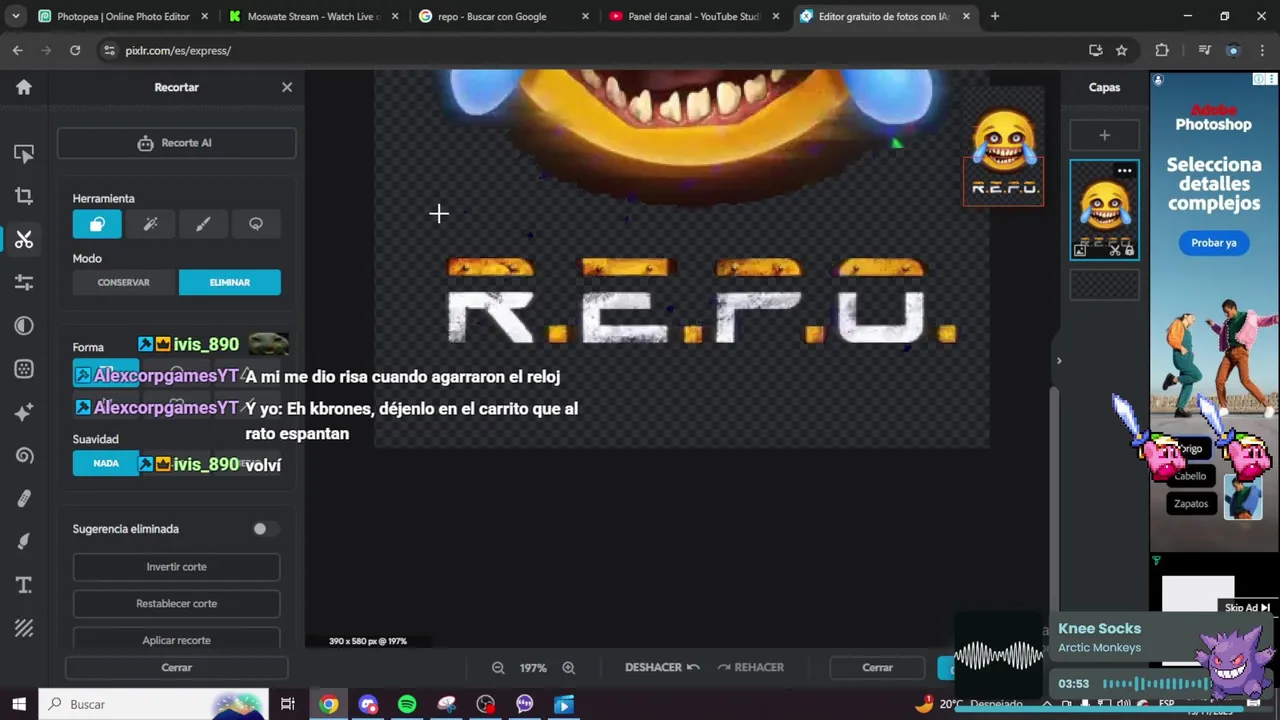Screen dimensions: 1280x720
Task: Add a new layer with plus button
Action: tap(1104, 135)
